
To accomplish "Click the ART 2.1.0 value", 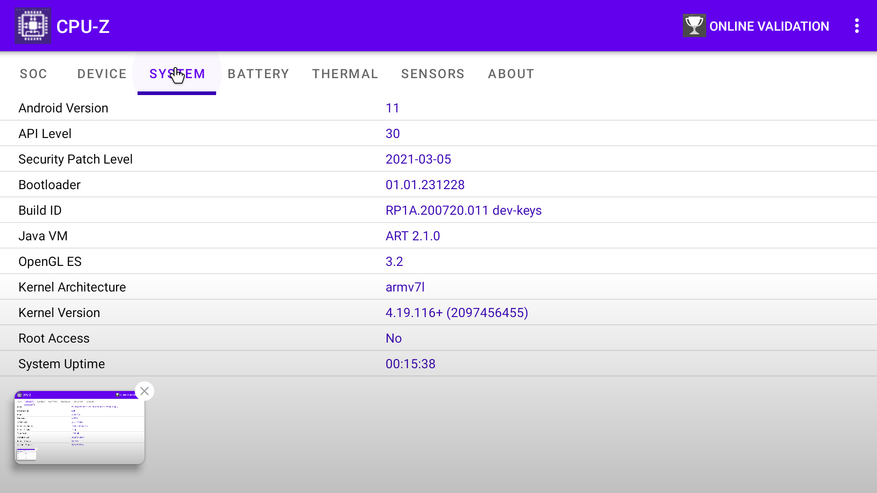I will tap(413, 236).
